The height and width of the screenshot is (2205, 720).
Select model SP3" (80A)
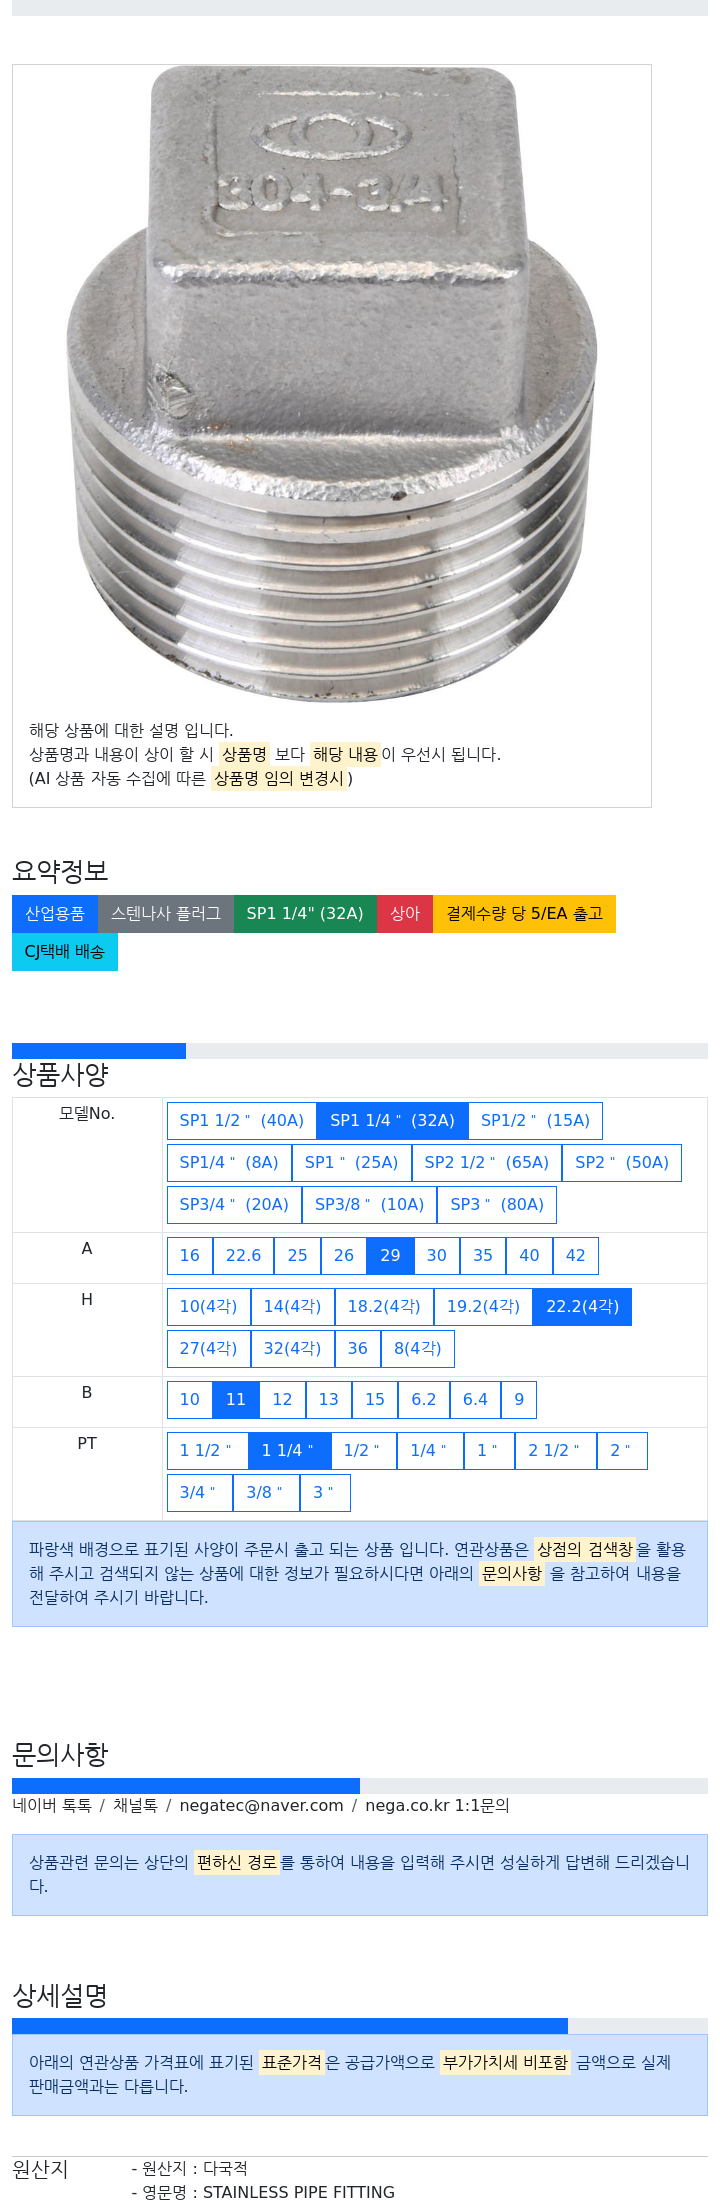coord(497,1204)
